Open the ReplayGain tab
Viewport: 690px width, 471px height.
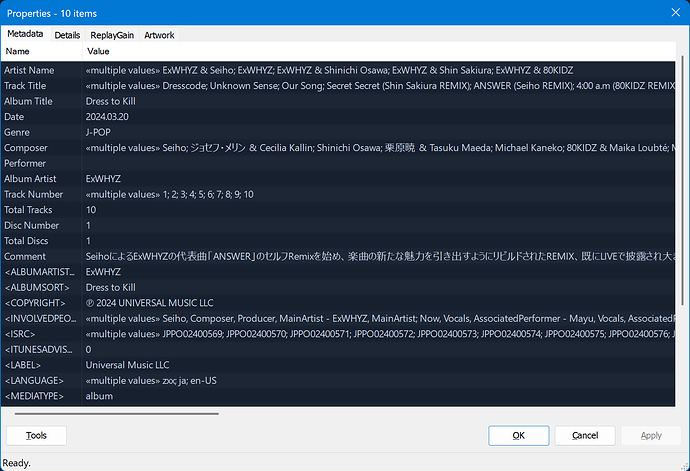[112, 35]
